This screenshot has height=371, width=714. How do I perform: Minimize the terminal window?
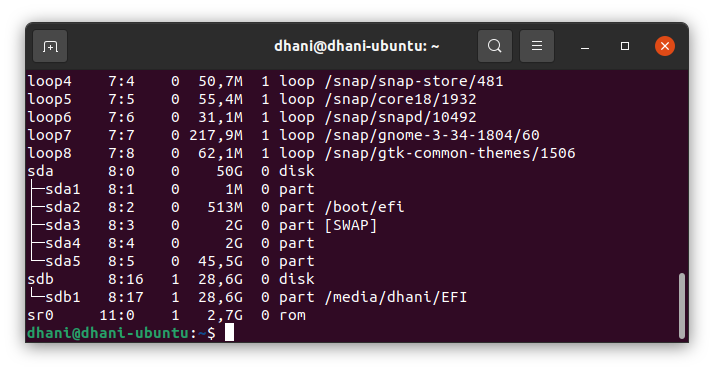(585, 46)
